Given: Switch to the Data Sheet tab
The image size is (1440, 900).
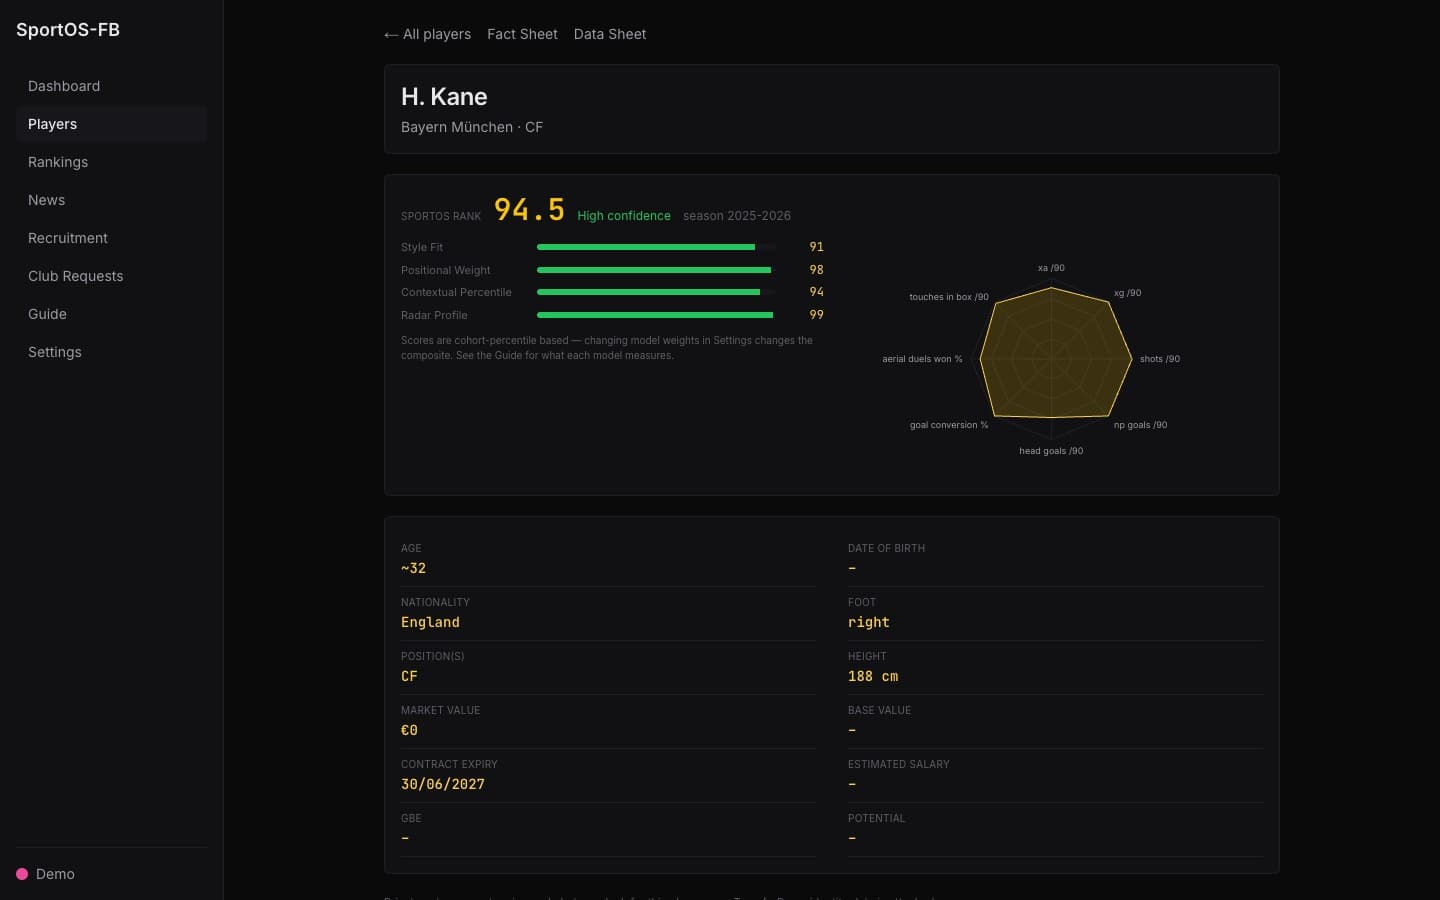Looking at the screenshot, I should 610,34.
